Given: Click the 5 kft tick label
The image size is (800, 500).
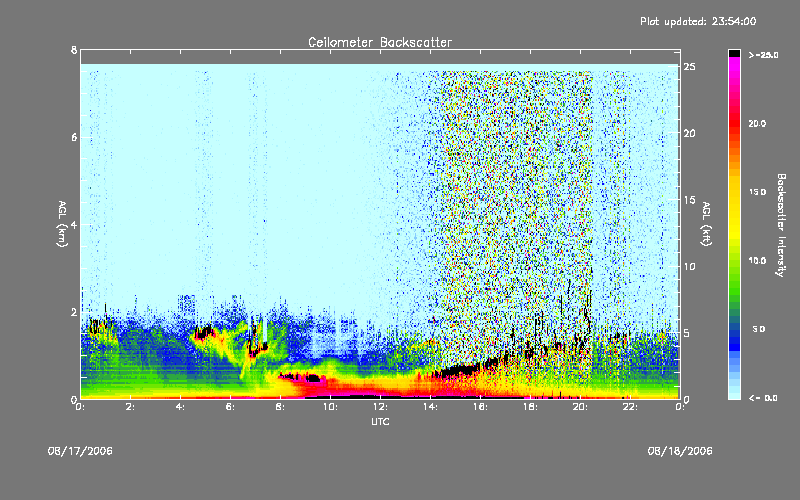Looking at the screenshot, I should click(687, 333).
